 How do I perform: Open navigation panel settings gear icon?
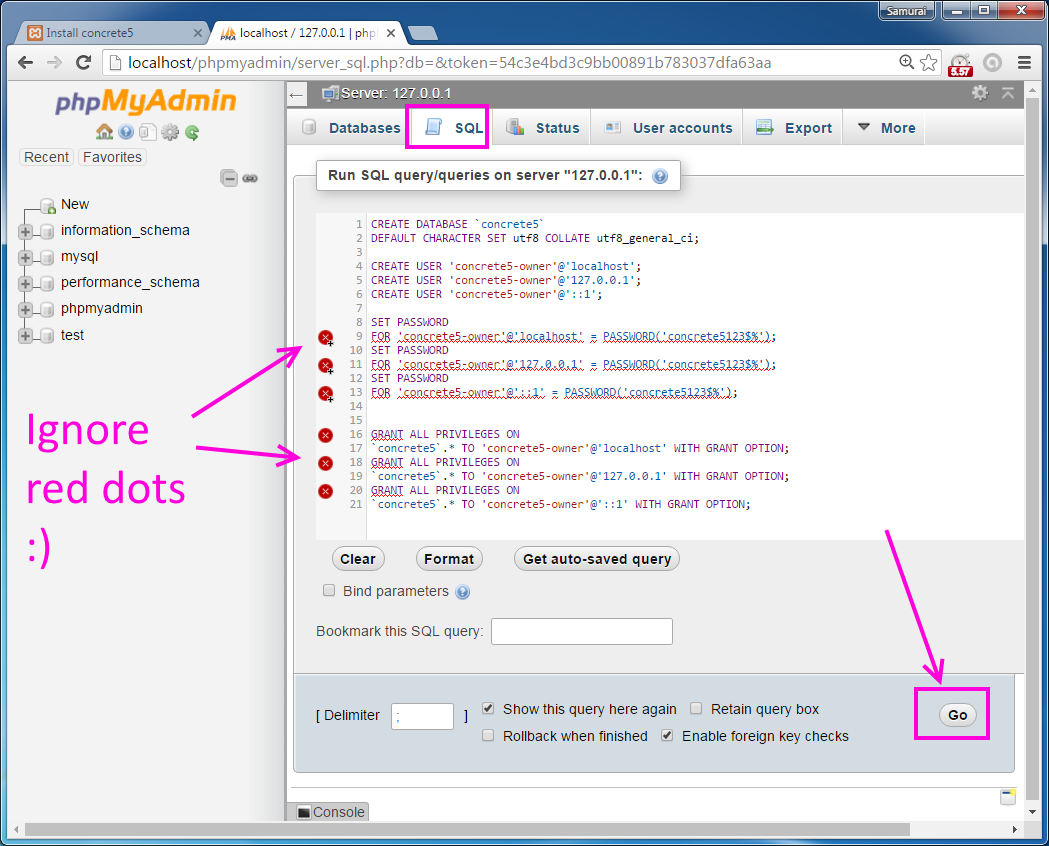tap(170, 132)
